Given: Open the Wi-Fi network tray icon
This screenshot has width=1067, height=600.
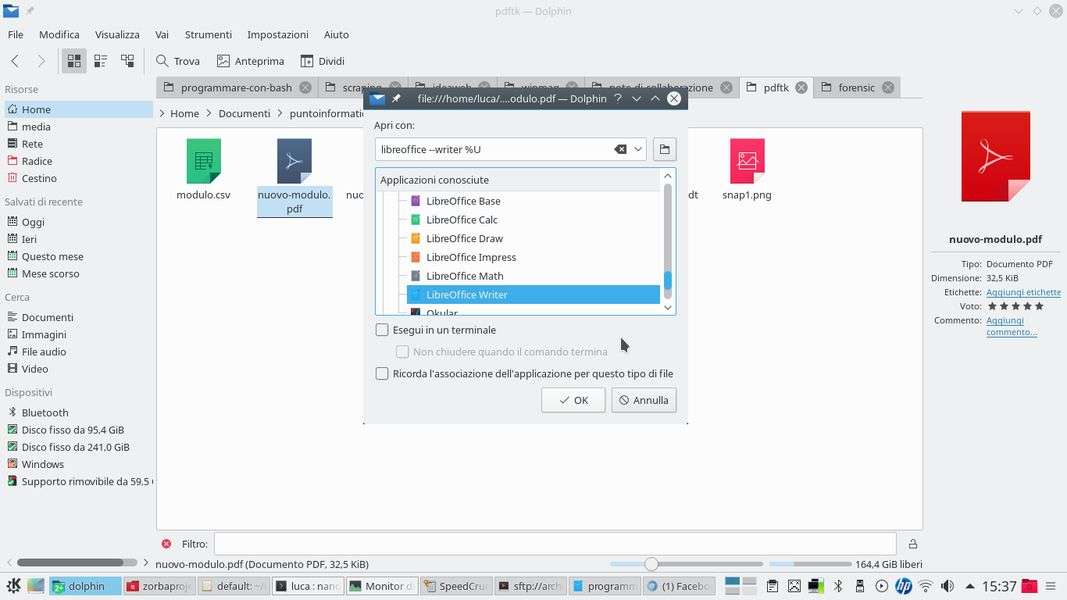Looking at the screenshot, I should (925, 586).
